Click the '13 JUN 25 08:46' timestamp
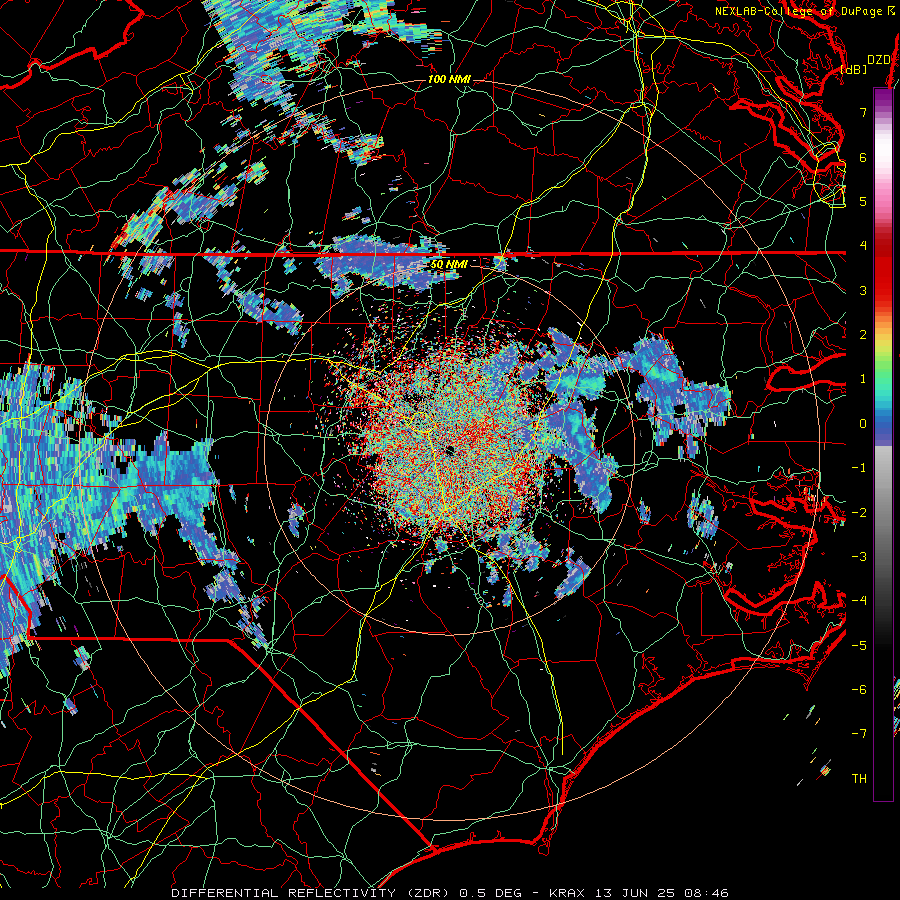Image resolution: width=900 pixels, height=900 pixels. click(x=660, y=893)
